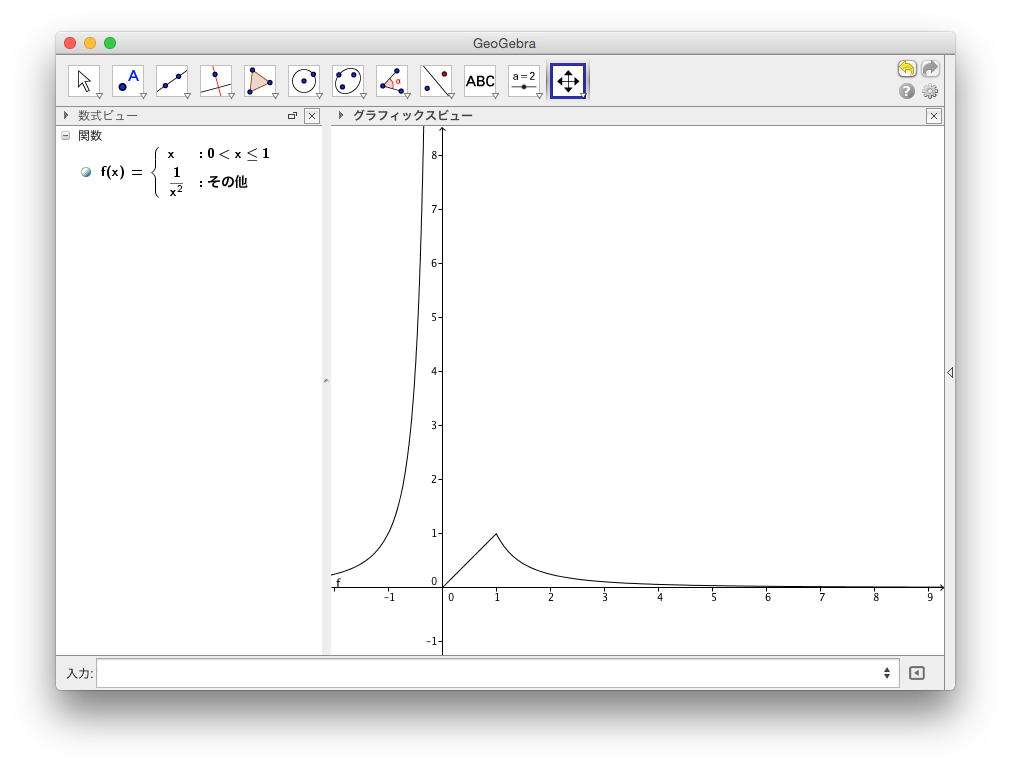
Task: Expand the 数式ビュー style bar triangle
Action: (x=66, y=115)
